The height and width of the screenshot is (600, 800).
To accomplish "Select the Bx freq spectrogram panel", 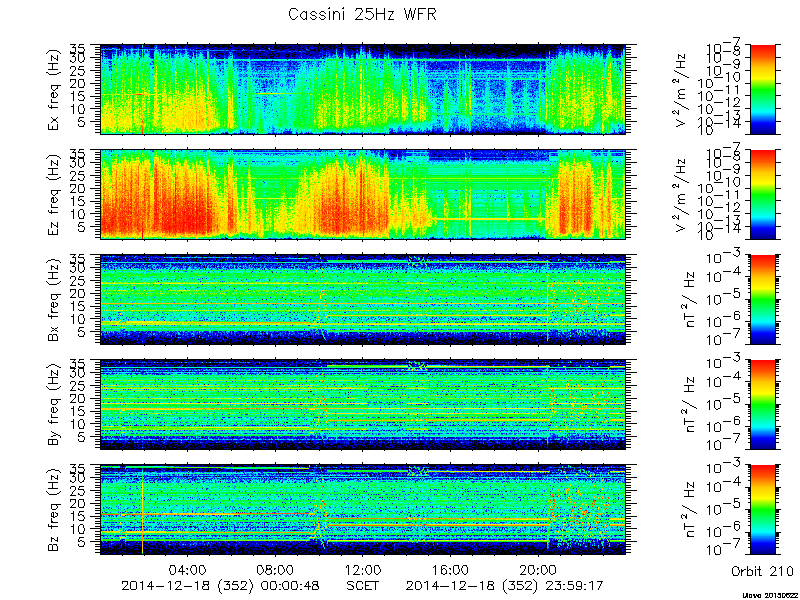I will point(363,299).
